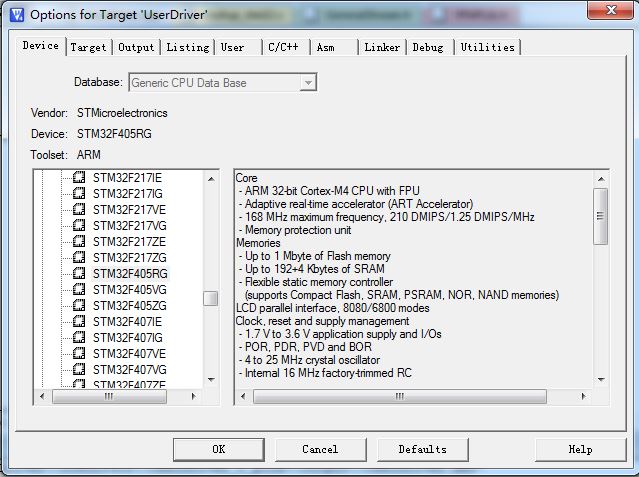The width and height of the screenshot is (639, 477).
Task: Click description pane scroll right arrow
Action: [583, 396]
